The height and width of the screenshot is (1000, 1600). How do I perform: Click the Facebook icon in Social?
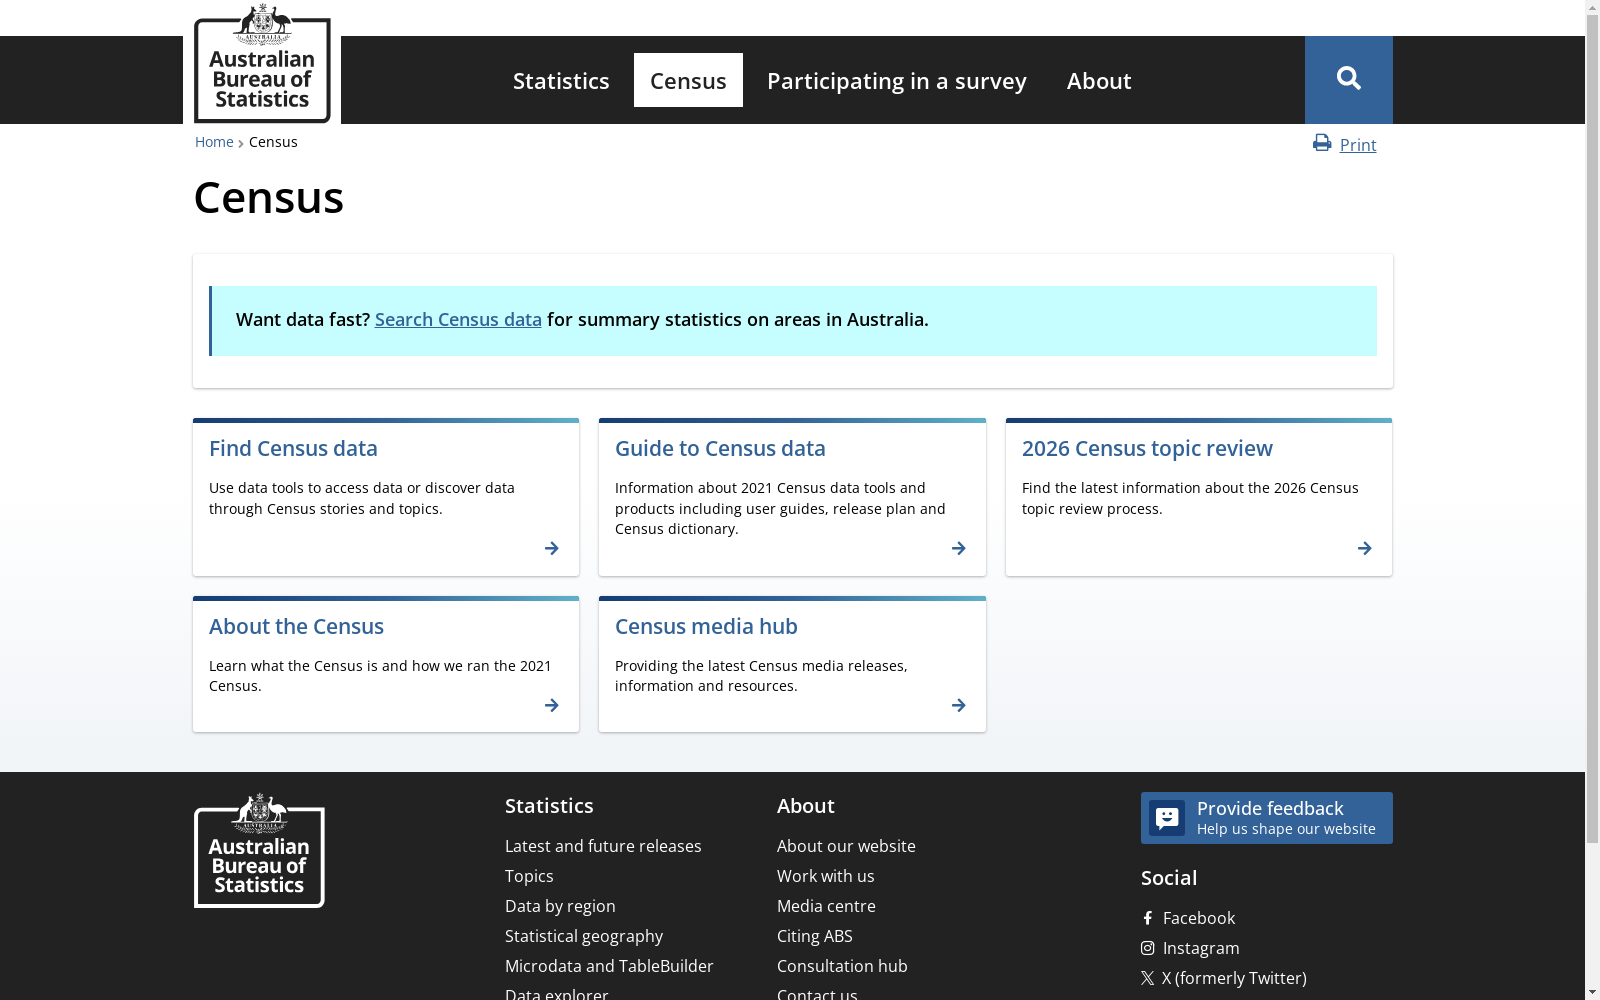(1148, 918)
